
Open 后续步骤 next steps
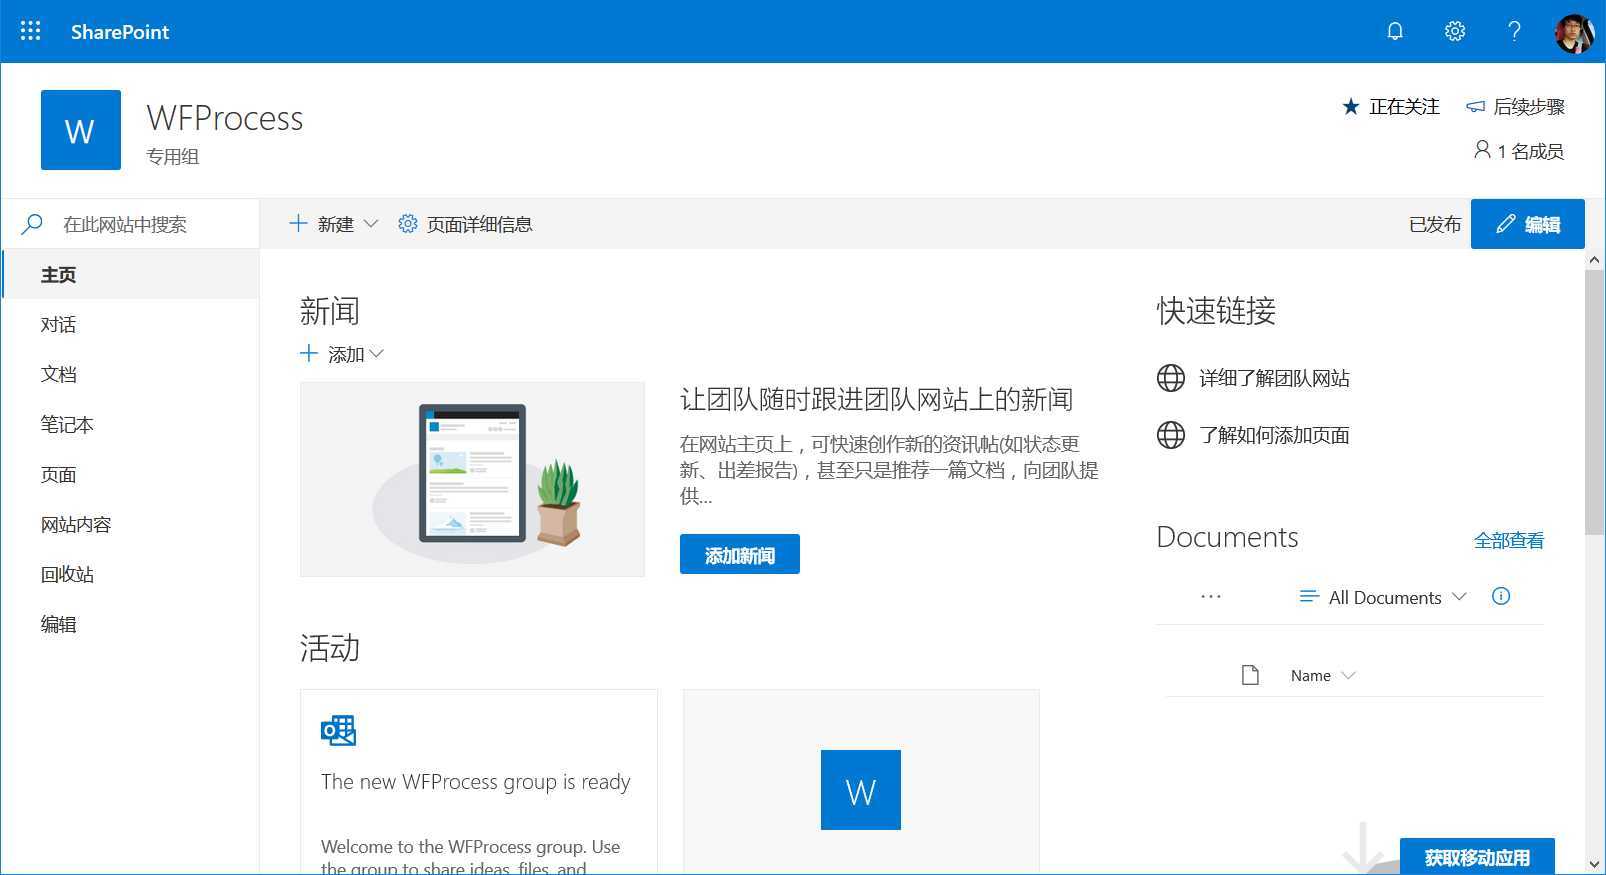tap(1515, 106)
